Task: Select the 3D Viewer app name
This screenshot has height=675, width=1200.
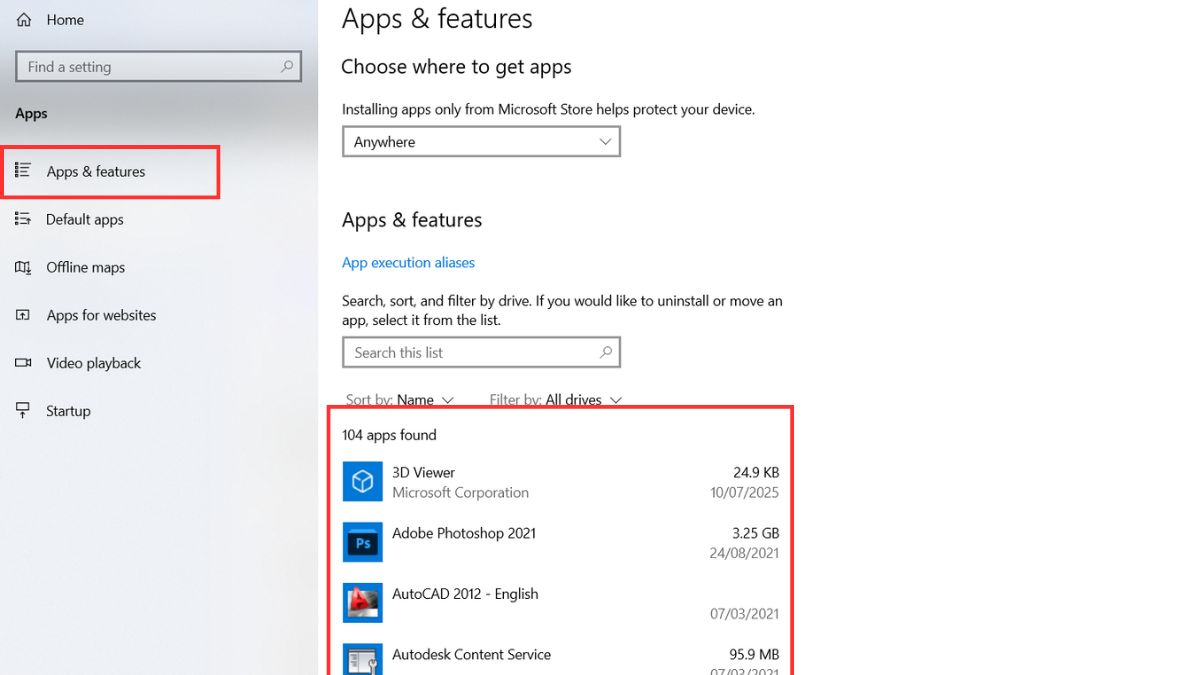Action: pyautogui.click(x=423, y=472)
